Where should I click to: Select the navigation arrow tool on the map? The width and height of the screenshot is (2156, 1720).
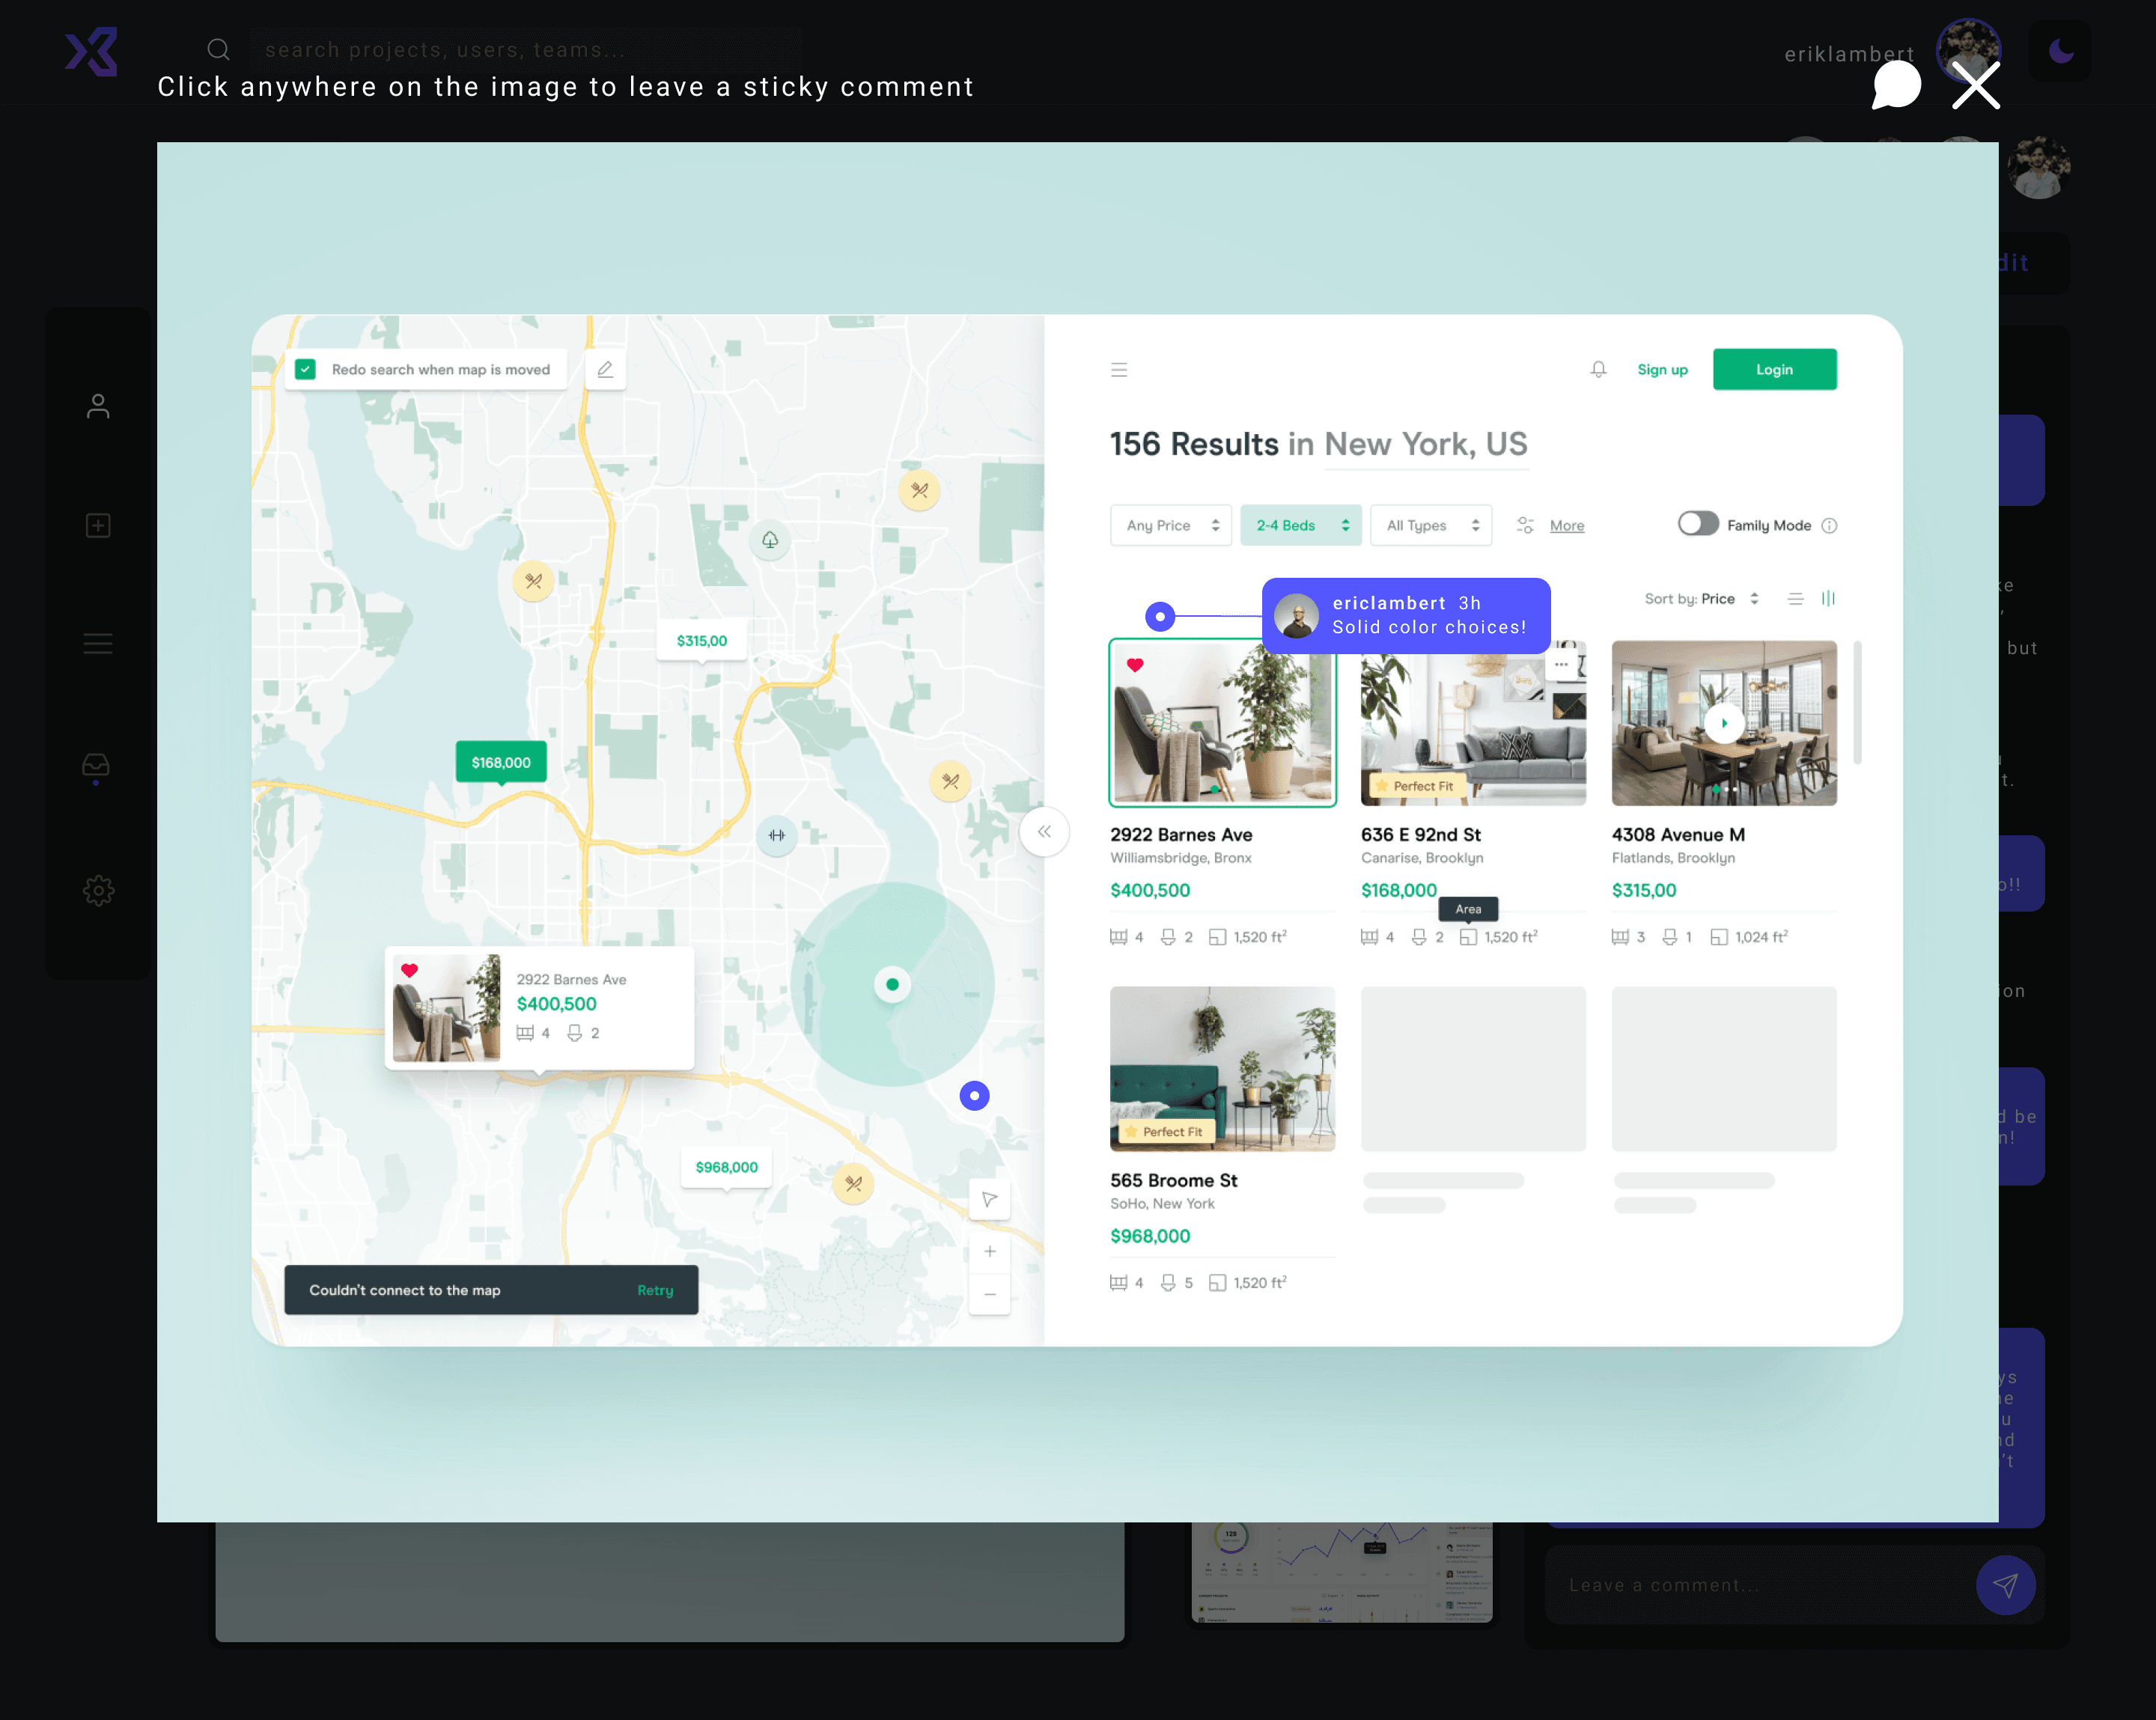989,1199
